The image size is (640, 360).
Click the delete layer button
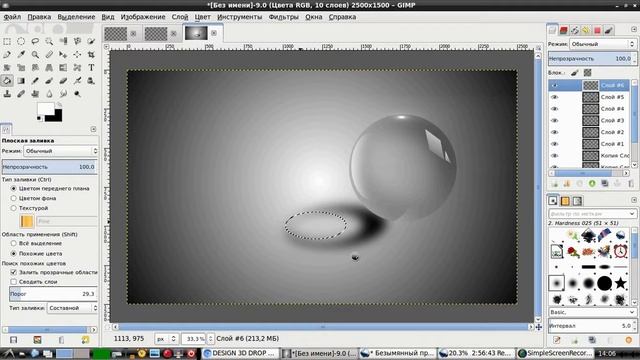(630, 184)
